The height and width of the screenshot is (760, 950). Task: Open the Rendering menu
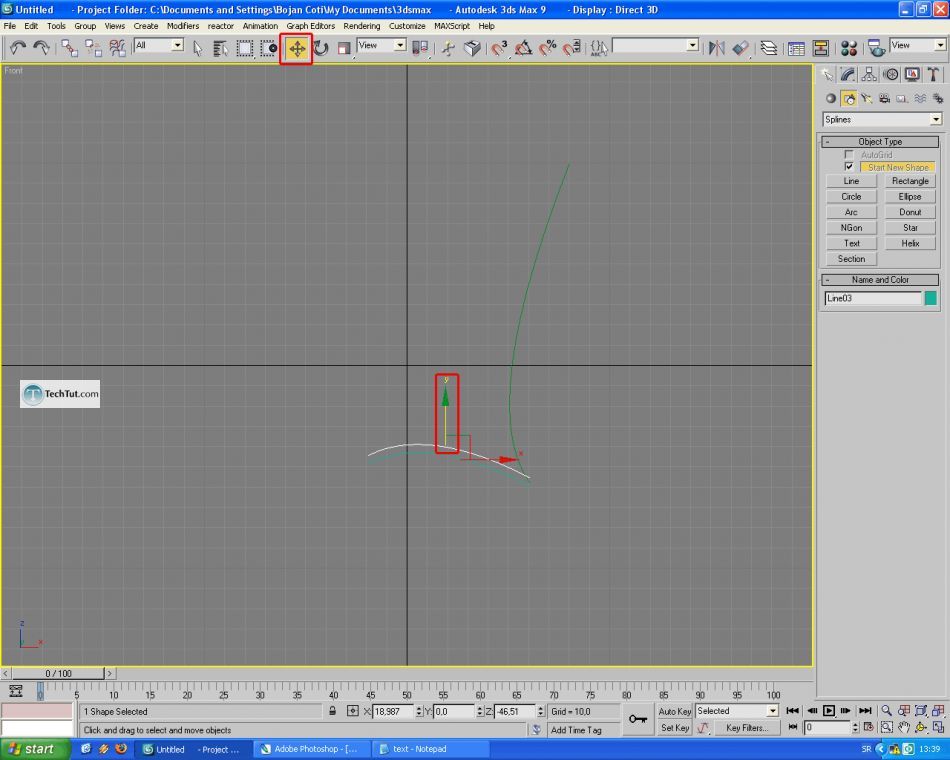(x=361, y=26)
